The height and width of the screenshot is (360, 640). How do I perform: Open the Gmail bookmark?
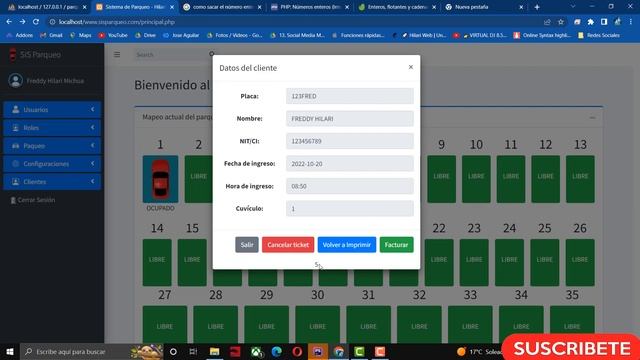pos(51,36)
